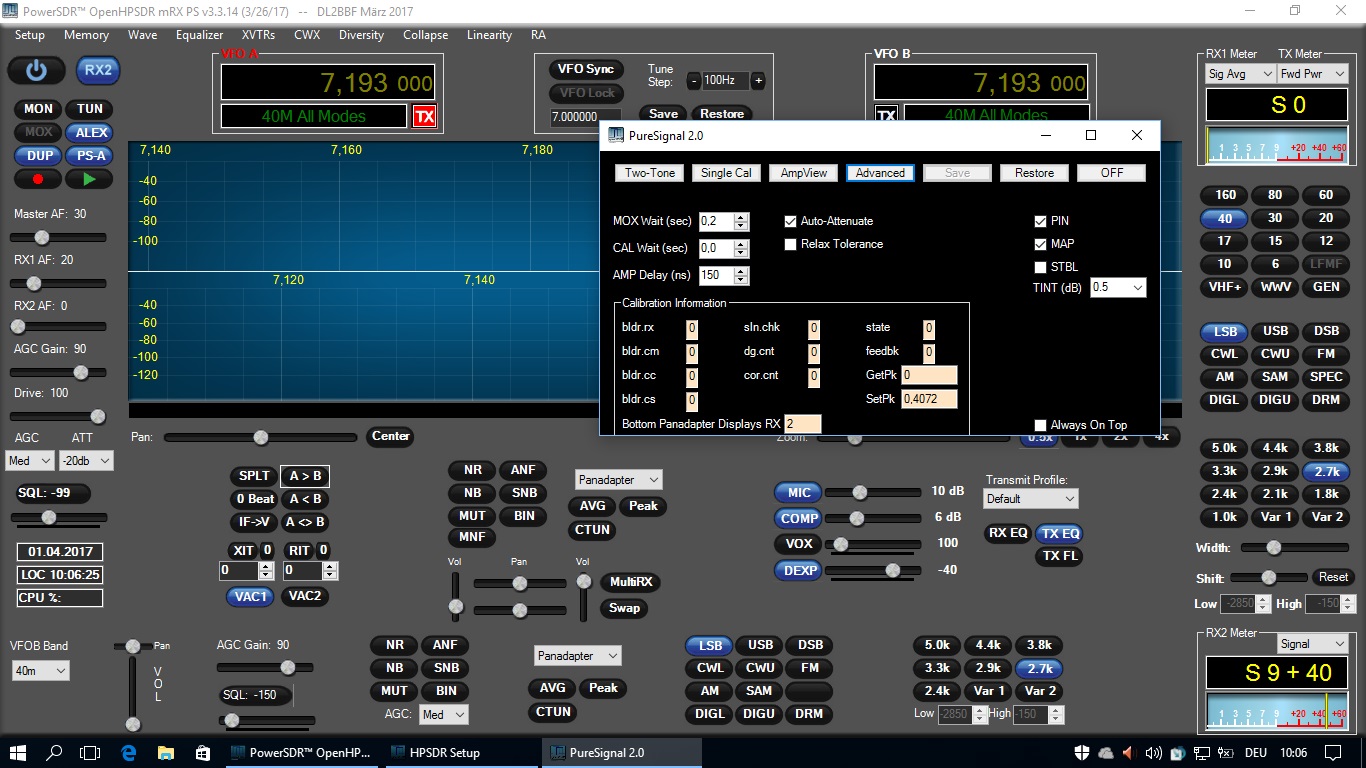The width and height of the screenshot is (1366, 768).
Task: Adjust Master AF slider
Action: (x=58, y=237)
